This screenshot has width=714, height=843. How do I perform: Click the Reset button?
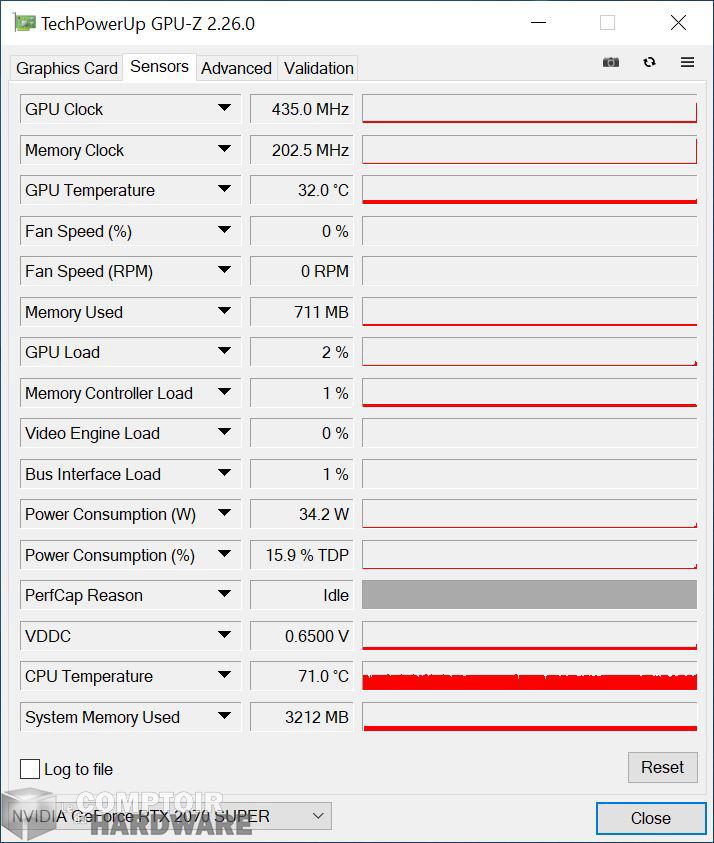[x=662, y=767]
